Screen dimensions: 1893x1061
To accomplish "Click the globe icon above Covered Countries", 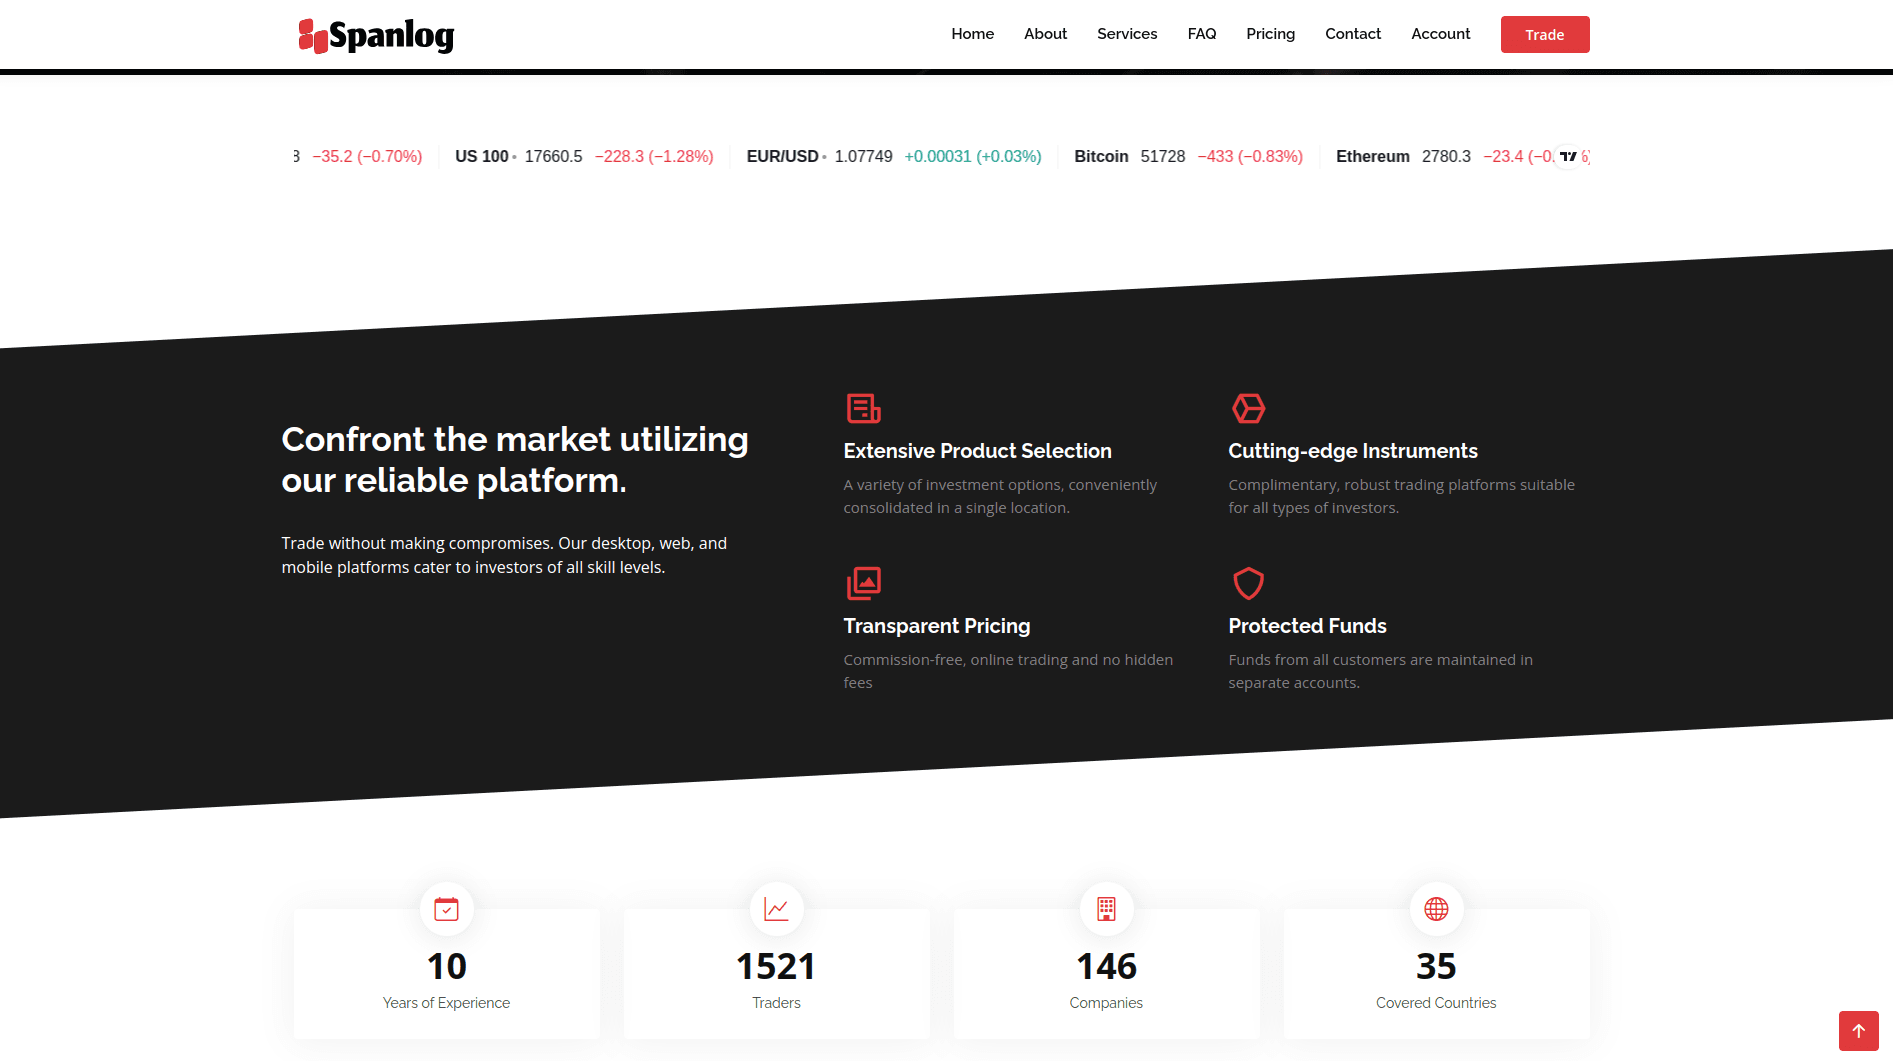I will tap(1436, 909).
